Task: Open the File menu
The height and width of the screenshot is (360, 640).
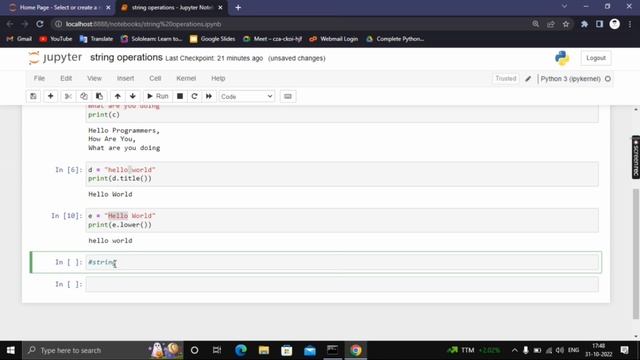Action: [x=39, y=78]
